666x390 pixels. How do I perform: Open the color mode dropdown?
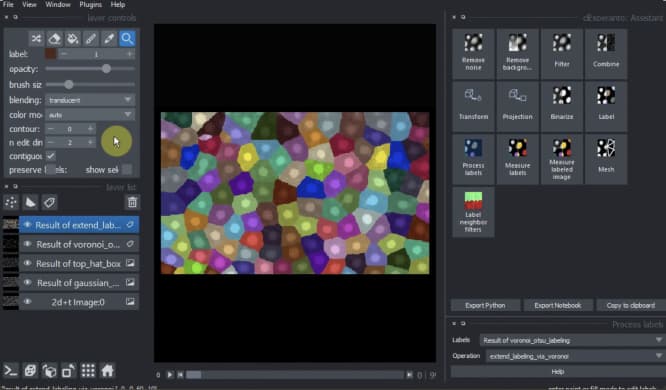pos(90,115)
